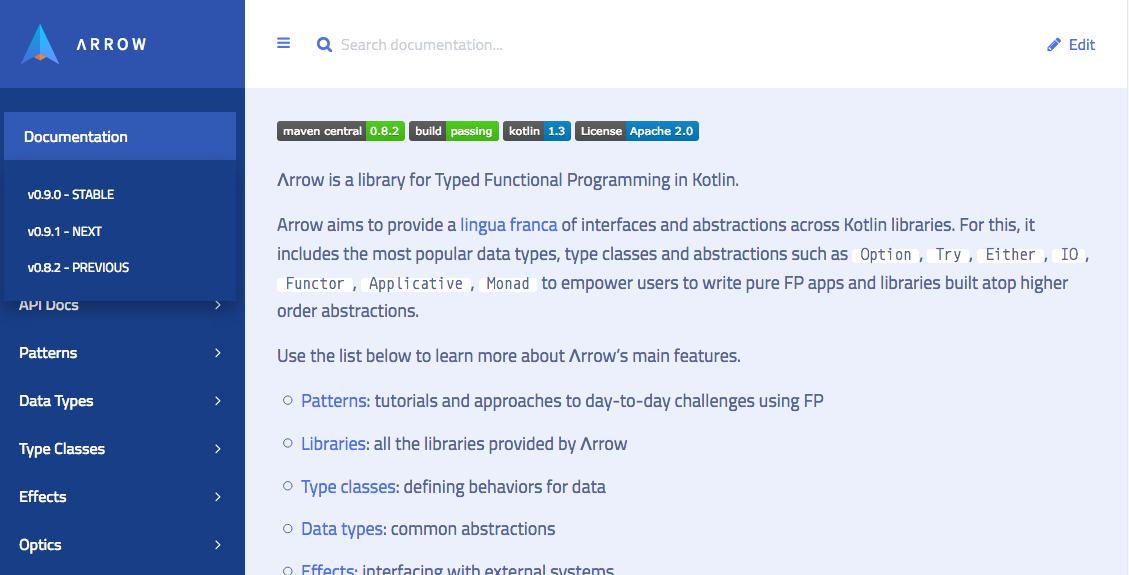
Task: Open the maven central 0.8.2 badge
Action: point(341,131)
